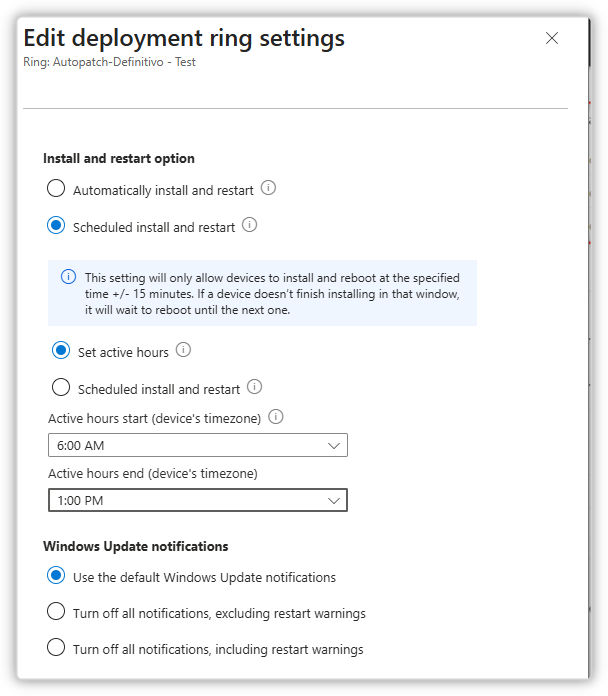The height and width of the screenshot is (696, 608).
Task: Select Automatically install and restart radio button
Action: point(57,189)
